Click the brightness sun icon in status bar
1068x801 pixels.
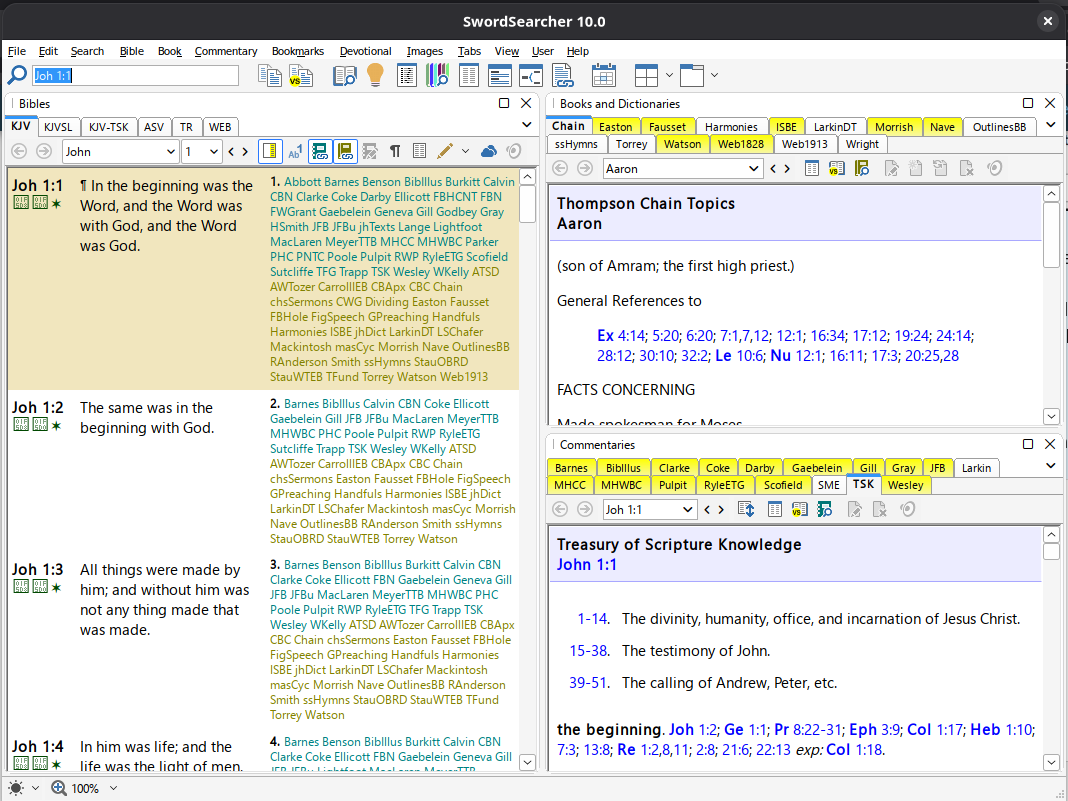pos(16,788)
